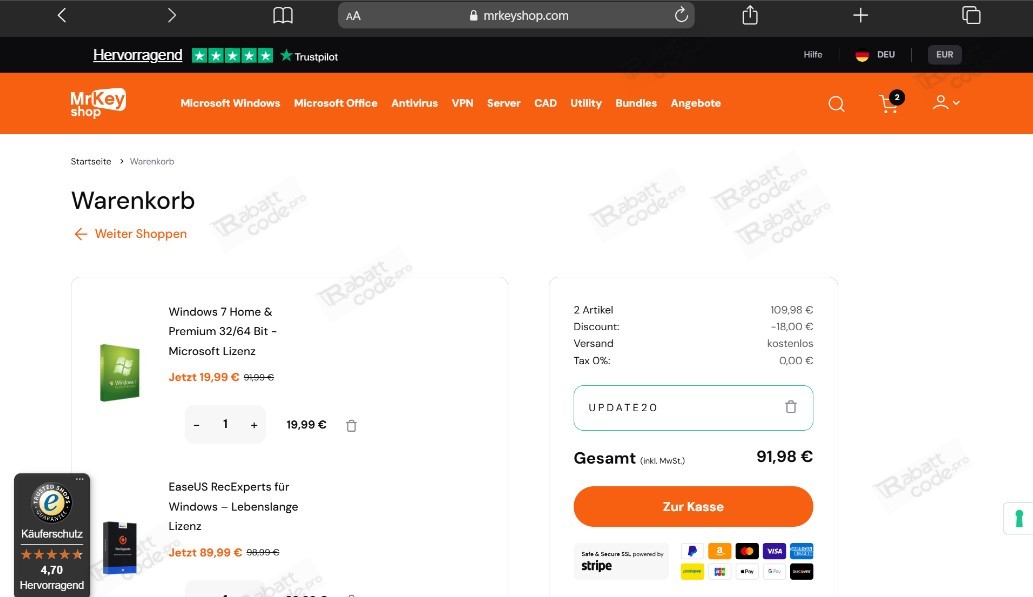The image size is (1033, 597).
Task: Open Windows 7 Home & Premium product title
Action: coord(223,331)
